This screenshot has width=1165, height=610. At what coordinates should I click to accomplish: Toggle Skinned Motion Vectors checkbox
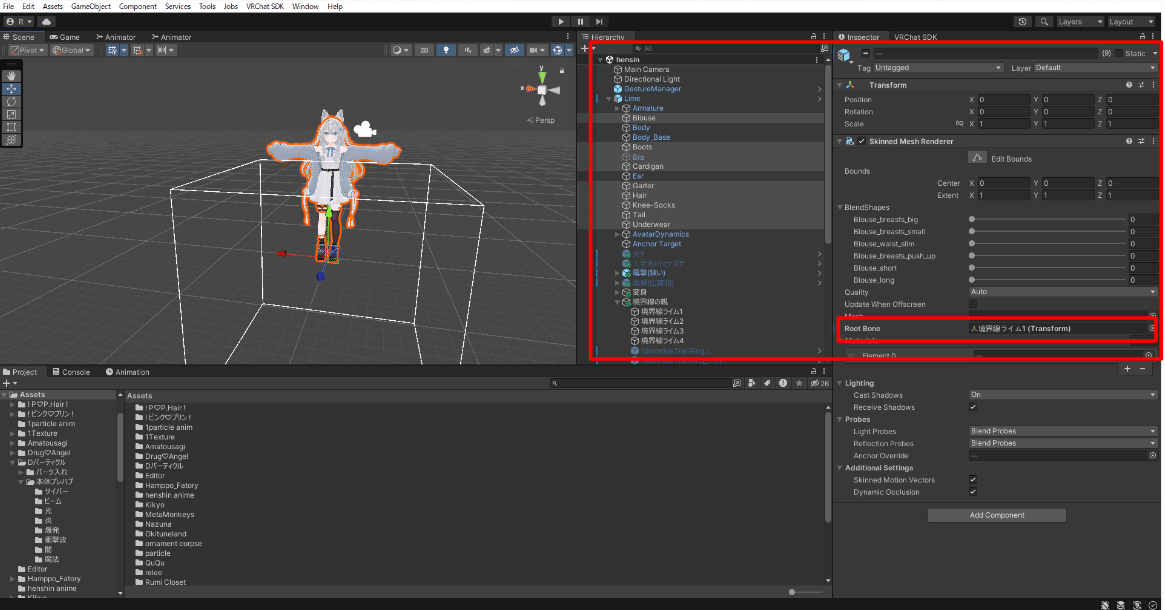pos(973,480)
